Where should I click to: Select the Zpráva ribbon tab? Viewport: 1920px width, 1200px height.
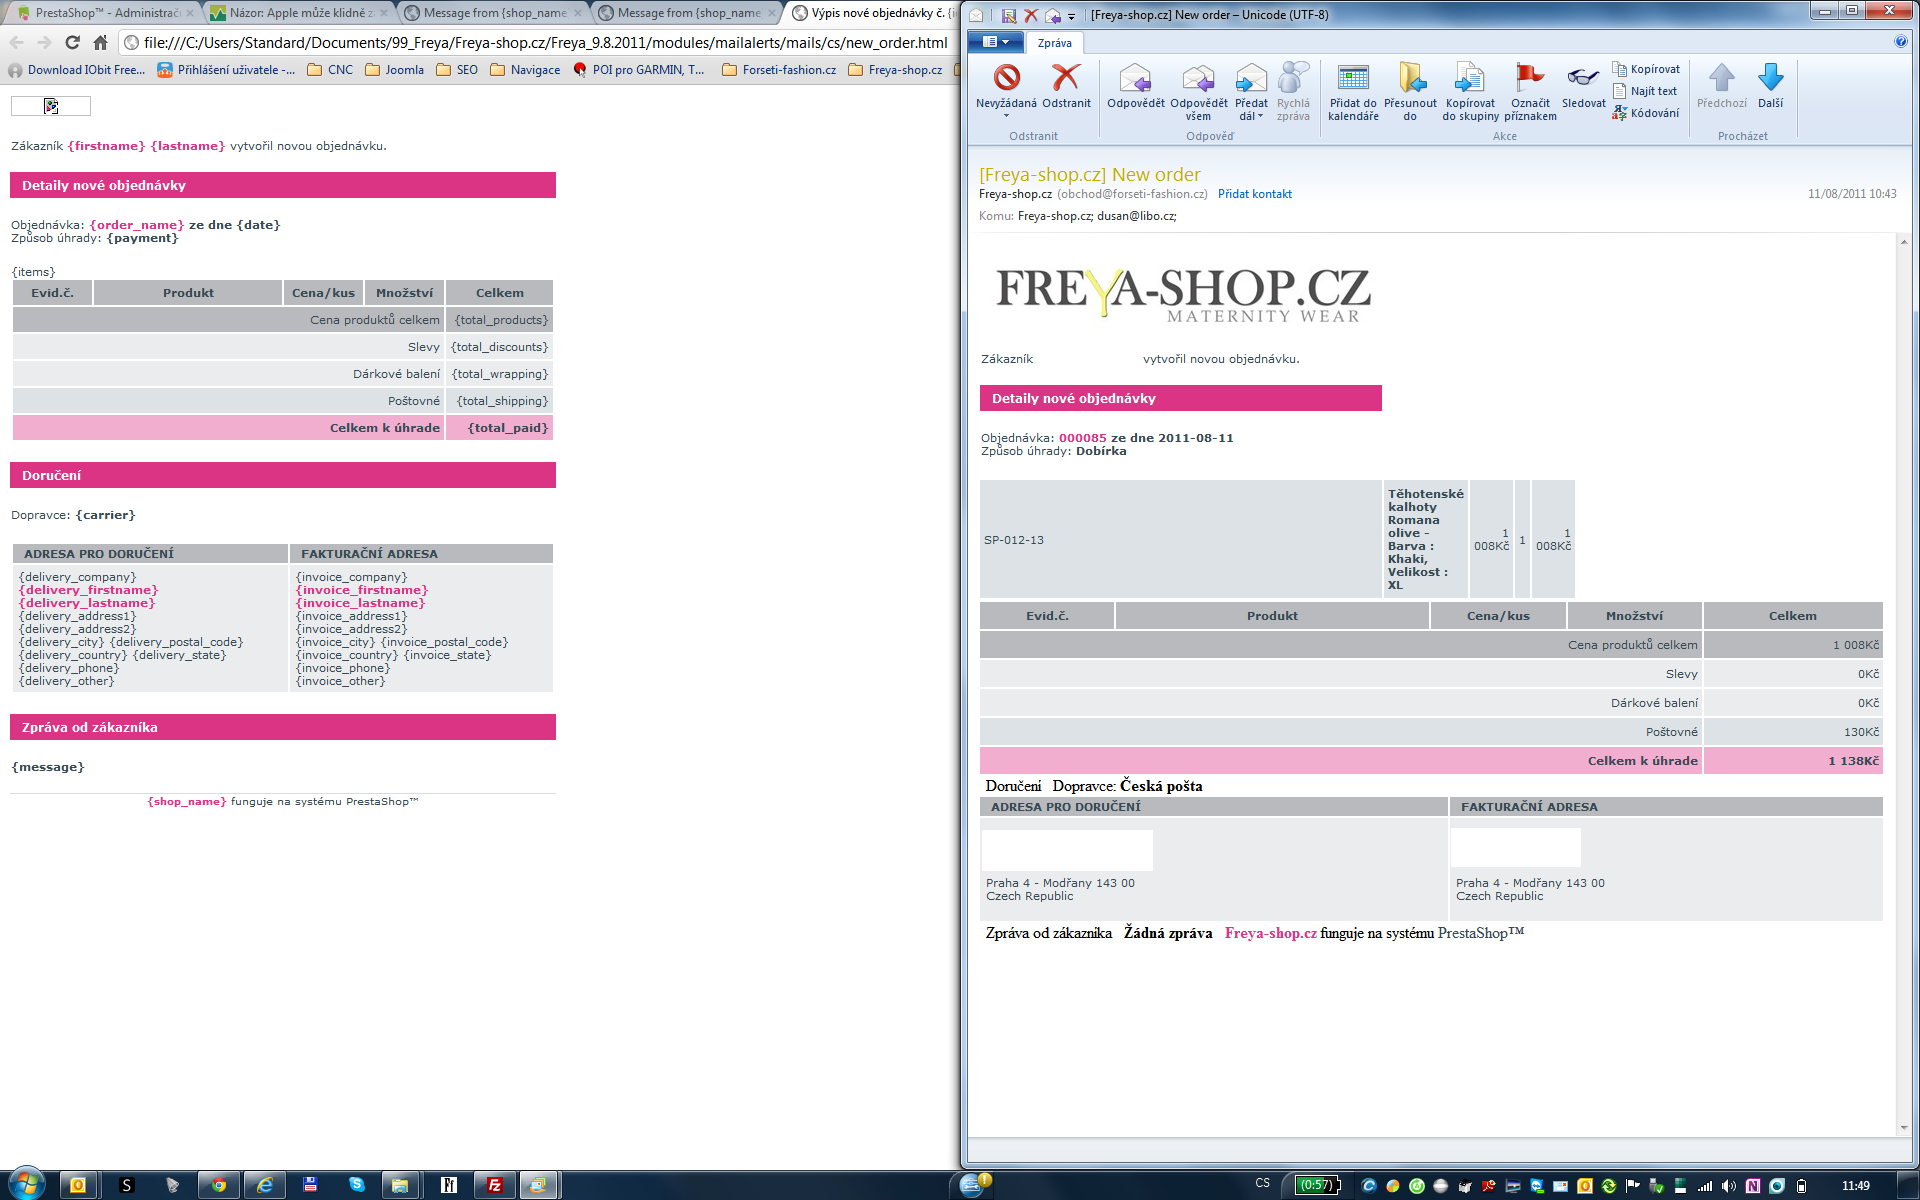1054,43
